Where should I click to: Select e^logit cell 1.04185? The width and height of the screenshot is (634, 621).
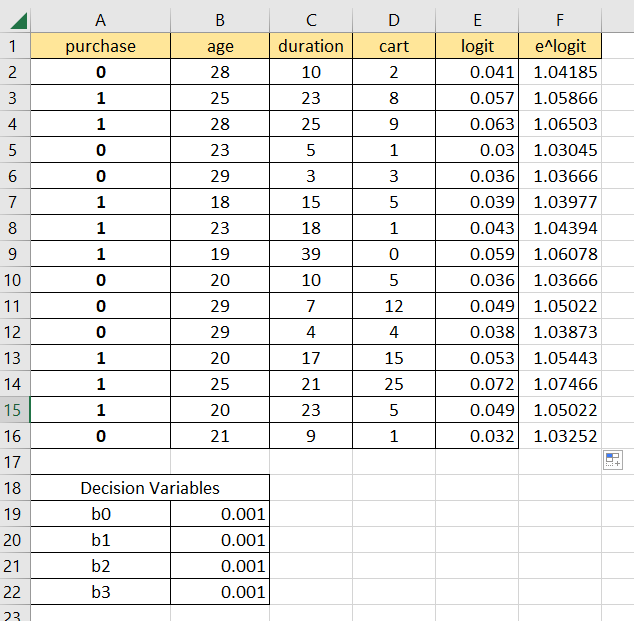[560, 72]
